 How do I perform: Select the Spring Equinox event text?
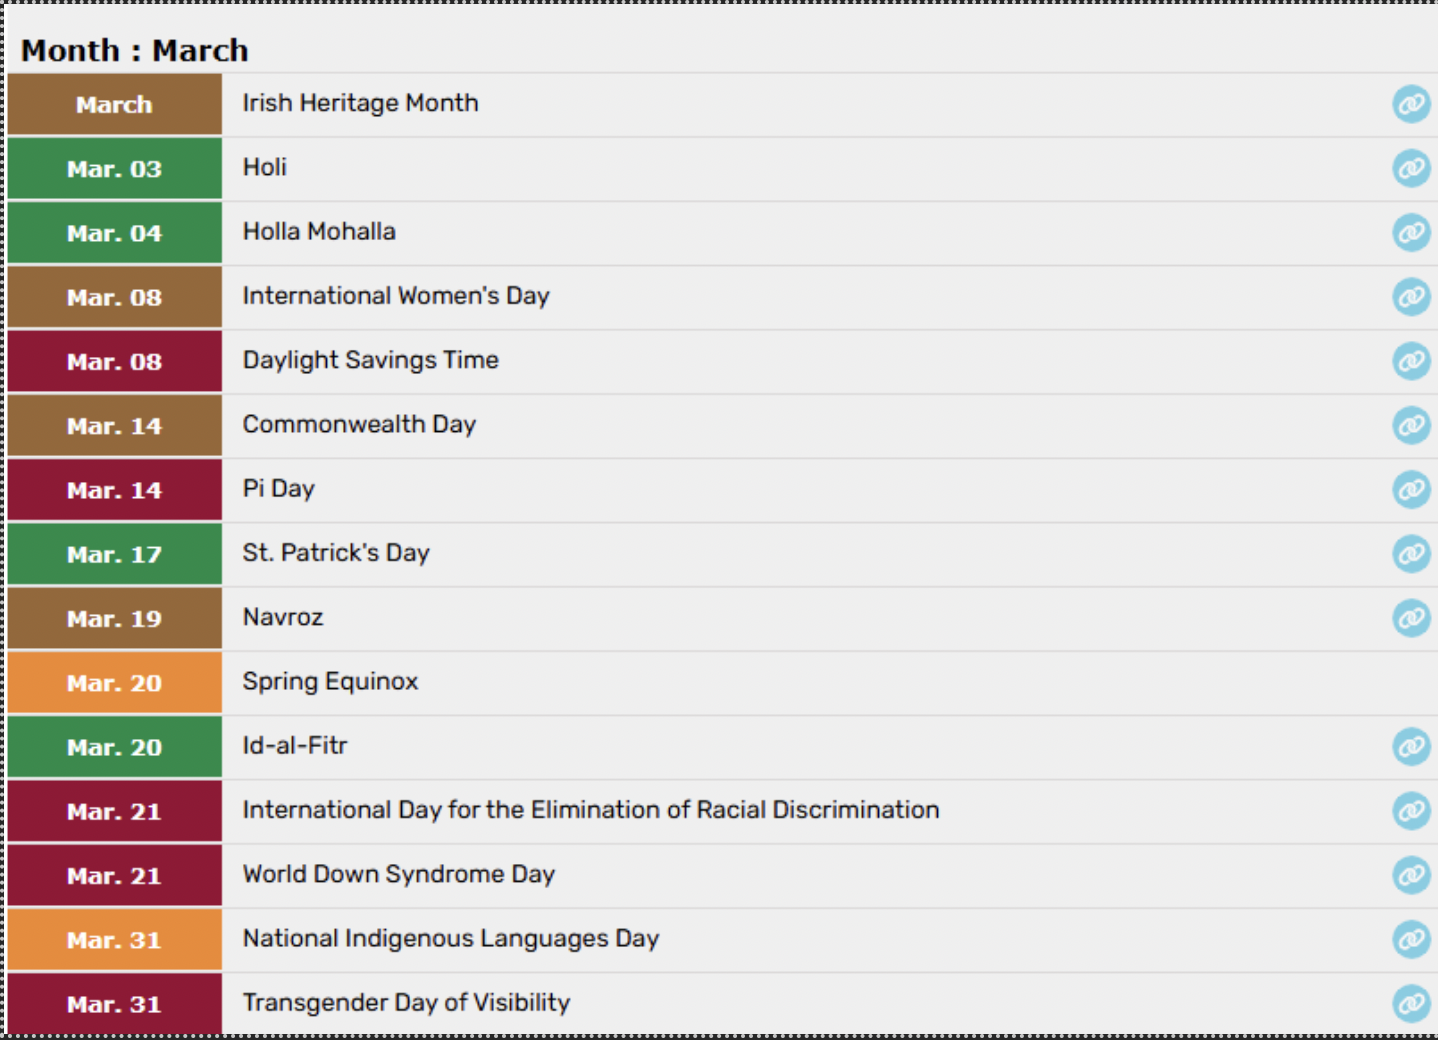click(x=330, y=682)
